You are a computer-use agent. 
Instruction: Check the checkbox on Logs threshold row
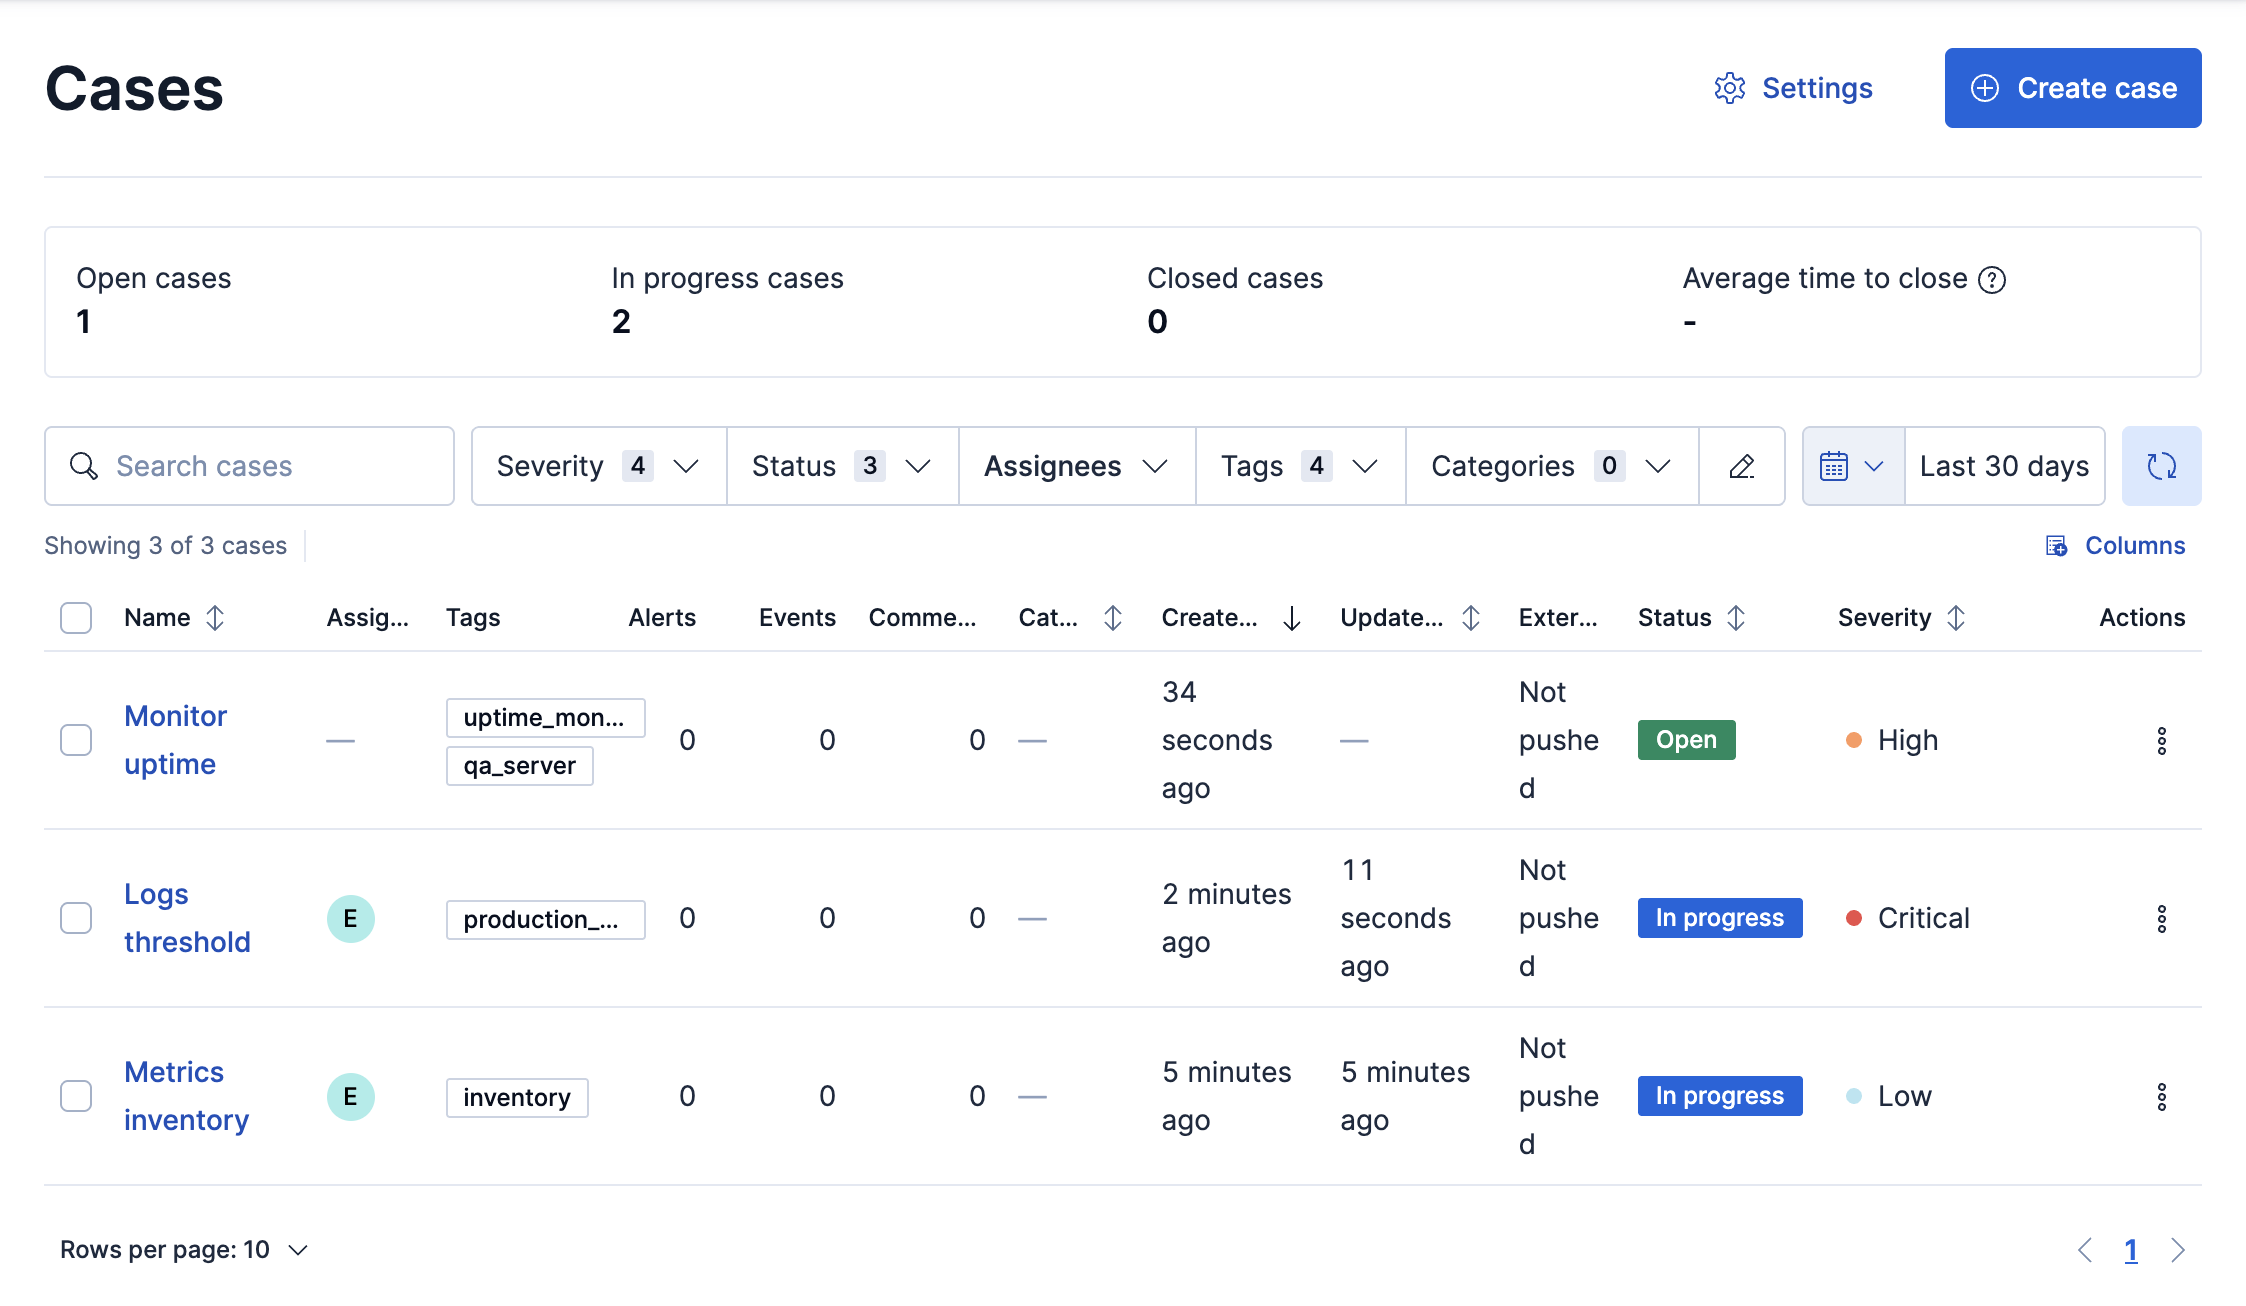(x=76, y=918)
